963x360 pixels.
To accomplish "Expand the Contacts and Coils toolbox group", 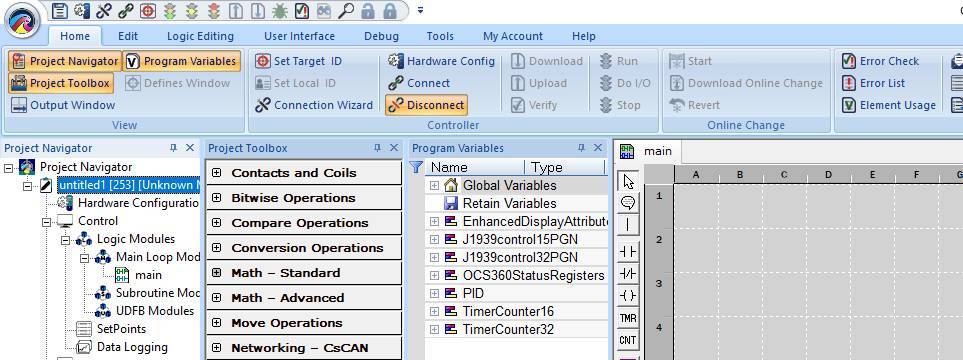I will tap(216, 173).
